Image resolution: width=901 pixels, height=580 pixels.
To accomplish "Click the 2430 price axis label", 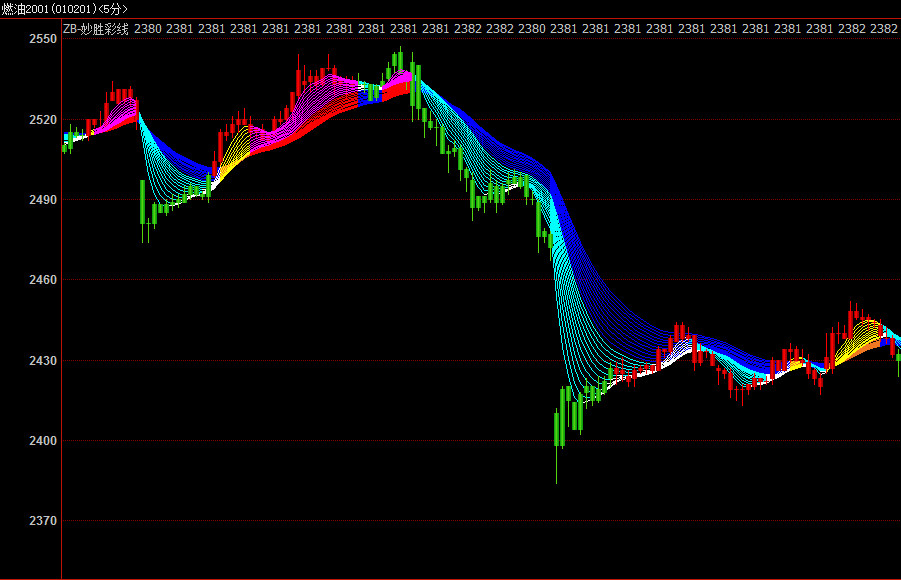I will (x=43, y=360).
